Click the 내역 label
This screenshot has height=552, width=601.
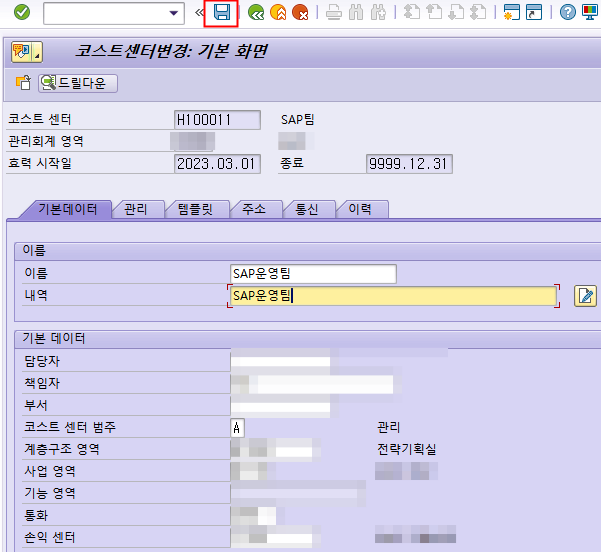[x=36, y=295]
